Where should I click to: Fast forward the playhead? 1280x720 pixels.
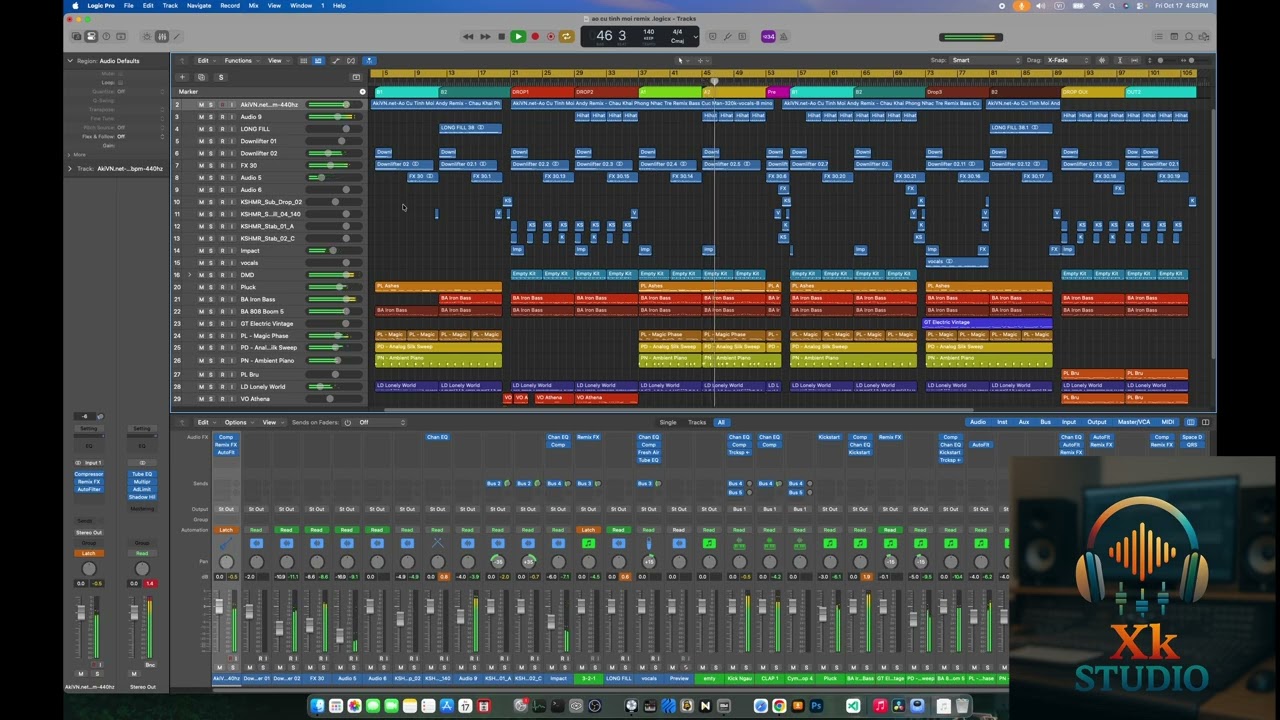485,37
